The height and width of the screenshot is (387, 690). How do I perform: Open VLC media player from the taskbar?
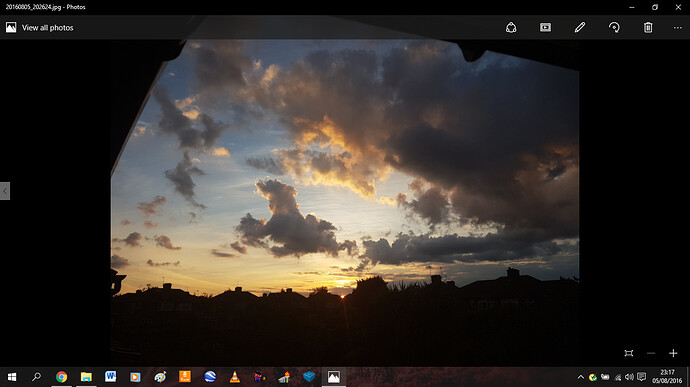[235, 377]
